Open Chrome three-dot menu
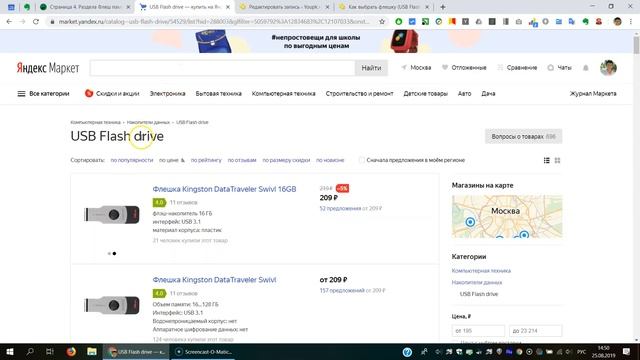 tap(631, 22)
